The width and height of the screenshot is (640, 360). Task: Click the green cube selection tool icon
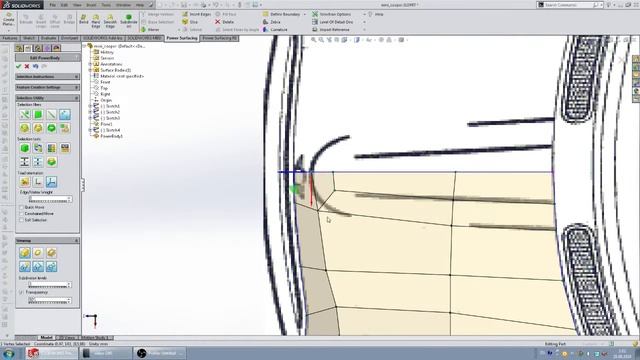(25, 148)
